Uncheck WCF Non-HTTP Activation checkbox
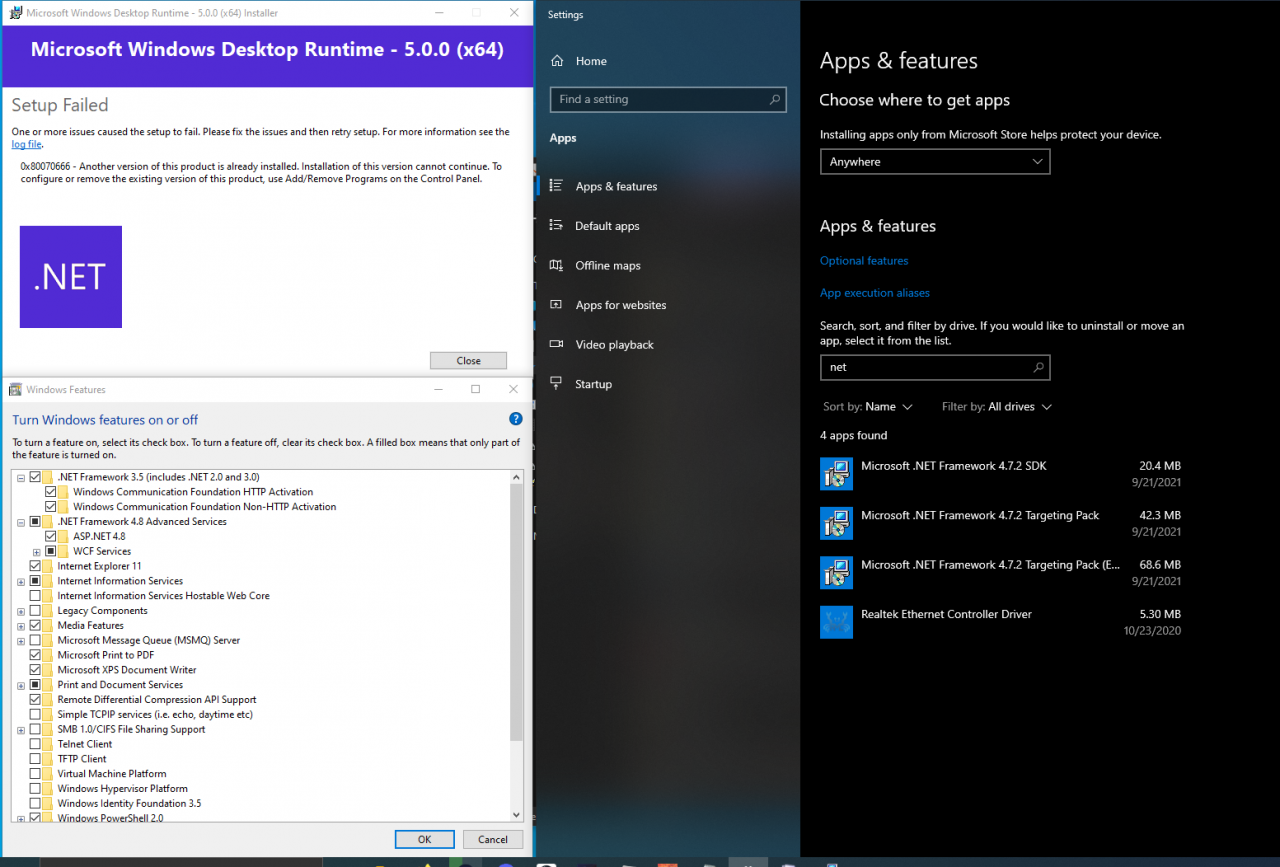Image resolution: width=1280 pixels, height=867 pixels. pos(50,507)
